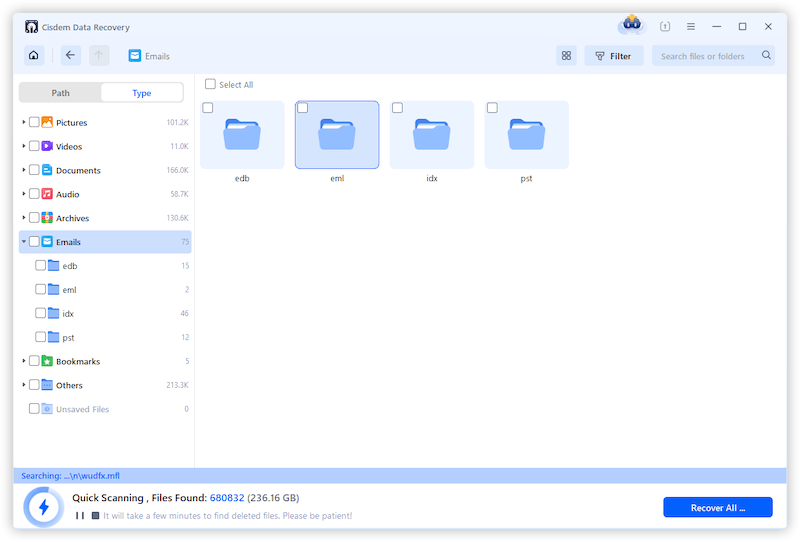
Task: Check the Select All checkbox
Action: click(210, 84)
